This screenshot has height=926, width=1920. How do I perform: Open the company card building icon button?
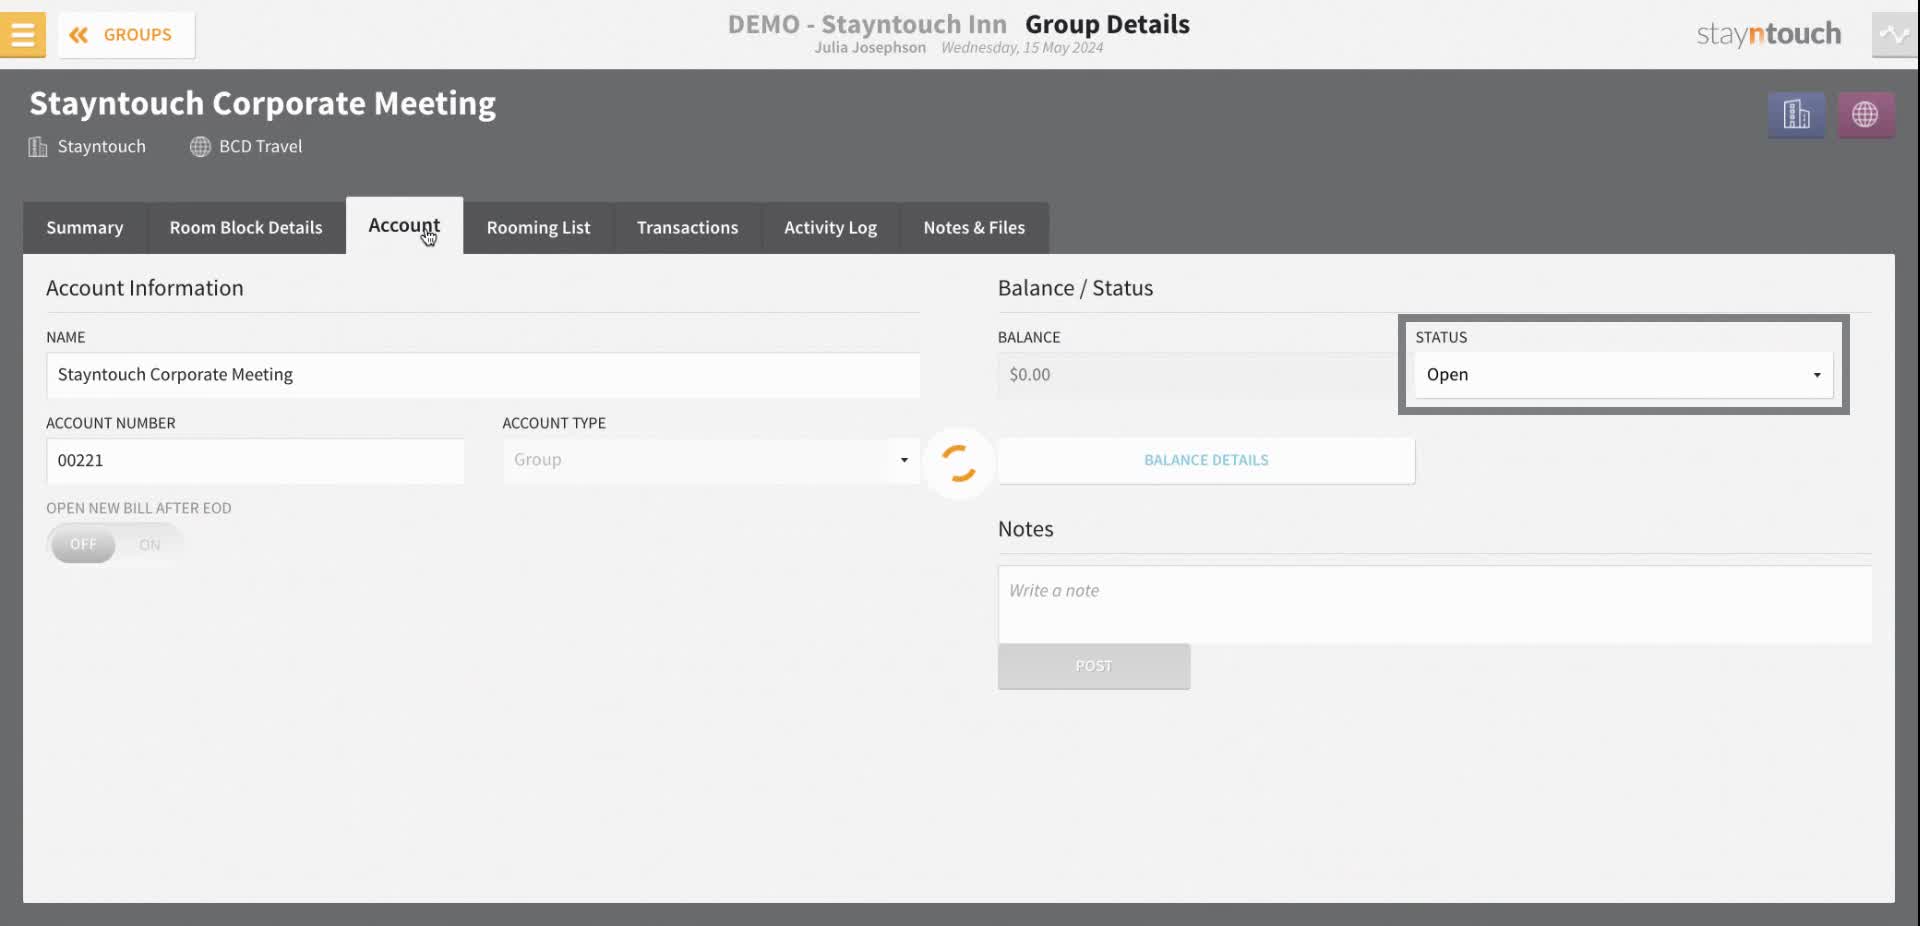pos(1796,115)
